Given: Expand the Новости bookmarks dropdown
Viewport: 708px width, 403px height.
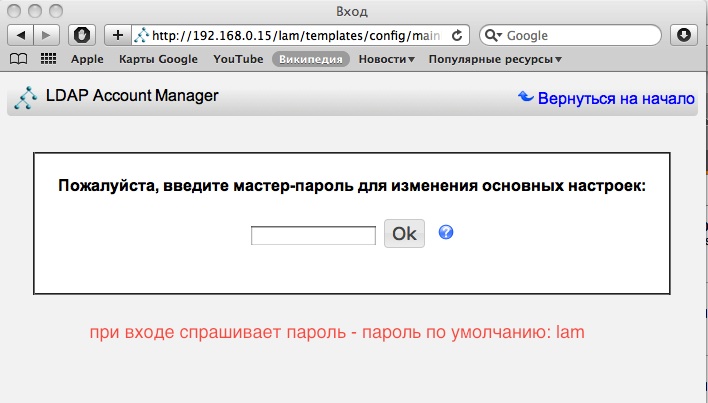Looking at the screenshot, I should pyautogui.click(x=386, y=59).
